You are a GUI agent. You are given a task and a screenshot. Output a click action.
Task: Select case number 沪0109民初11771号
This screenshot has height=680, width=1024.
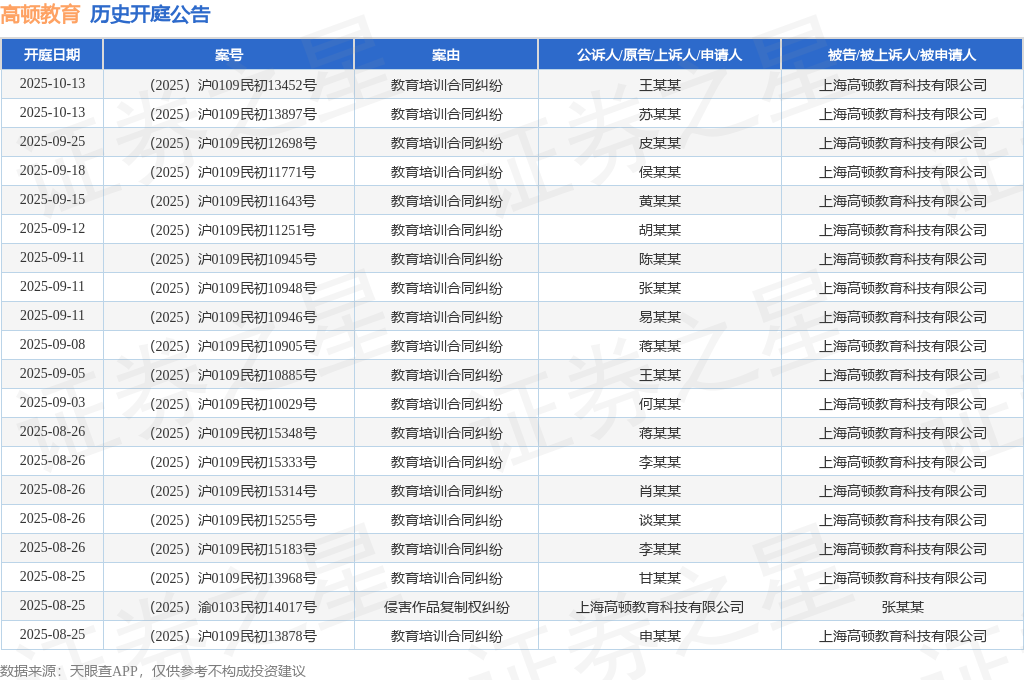257,172
